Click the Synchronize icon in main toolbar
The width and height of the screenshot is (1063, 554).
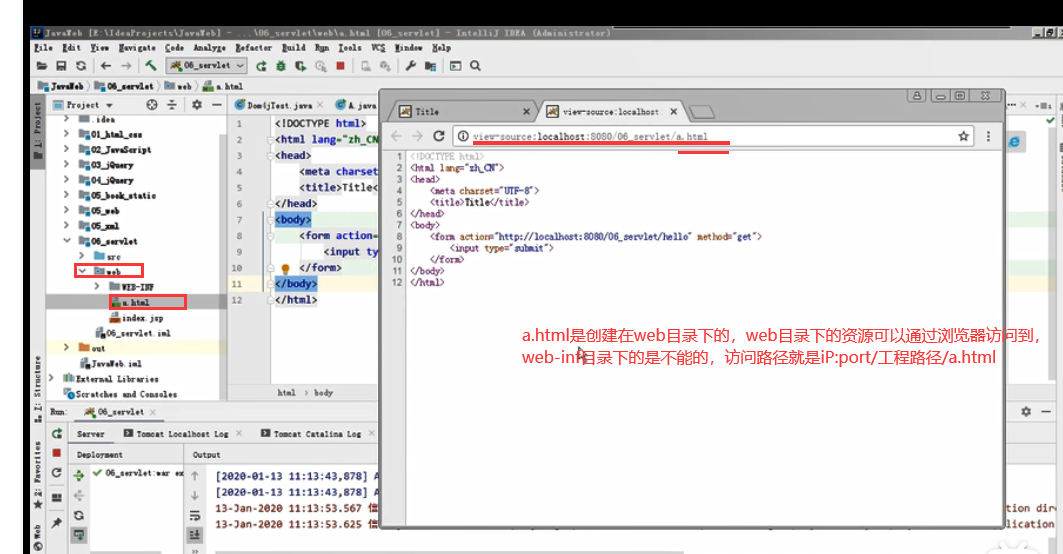[x=81, y=66]
